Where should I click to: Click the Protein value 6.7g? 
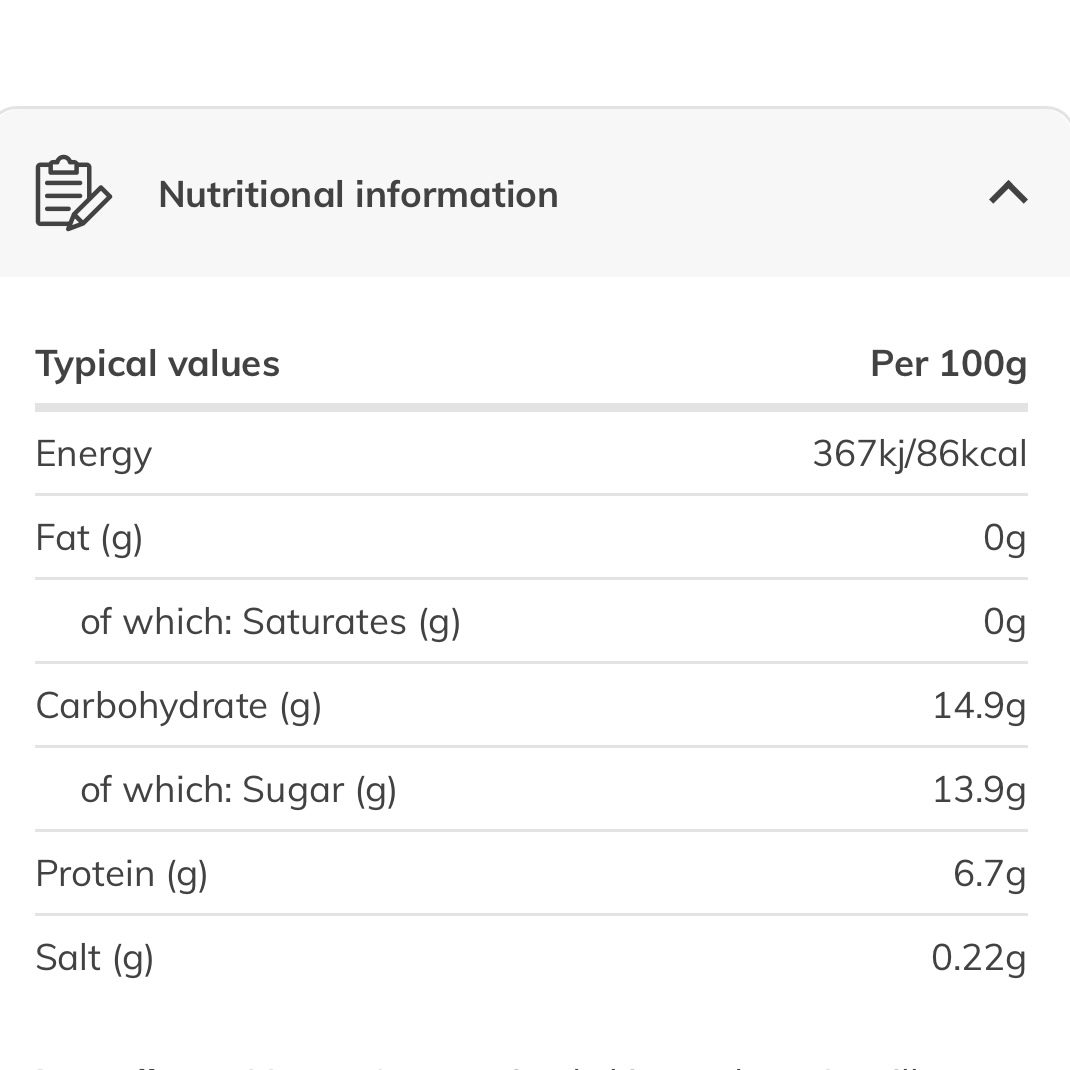[x=989, y=874]
